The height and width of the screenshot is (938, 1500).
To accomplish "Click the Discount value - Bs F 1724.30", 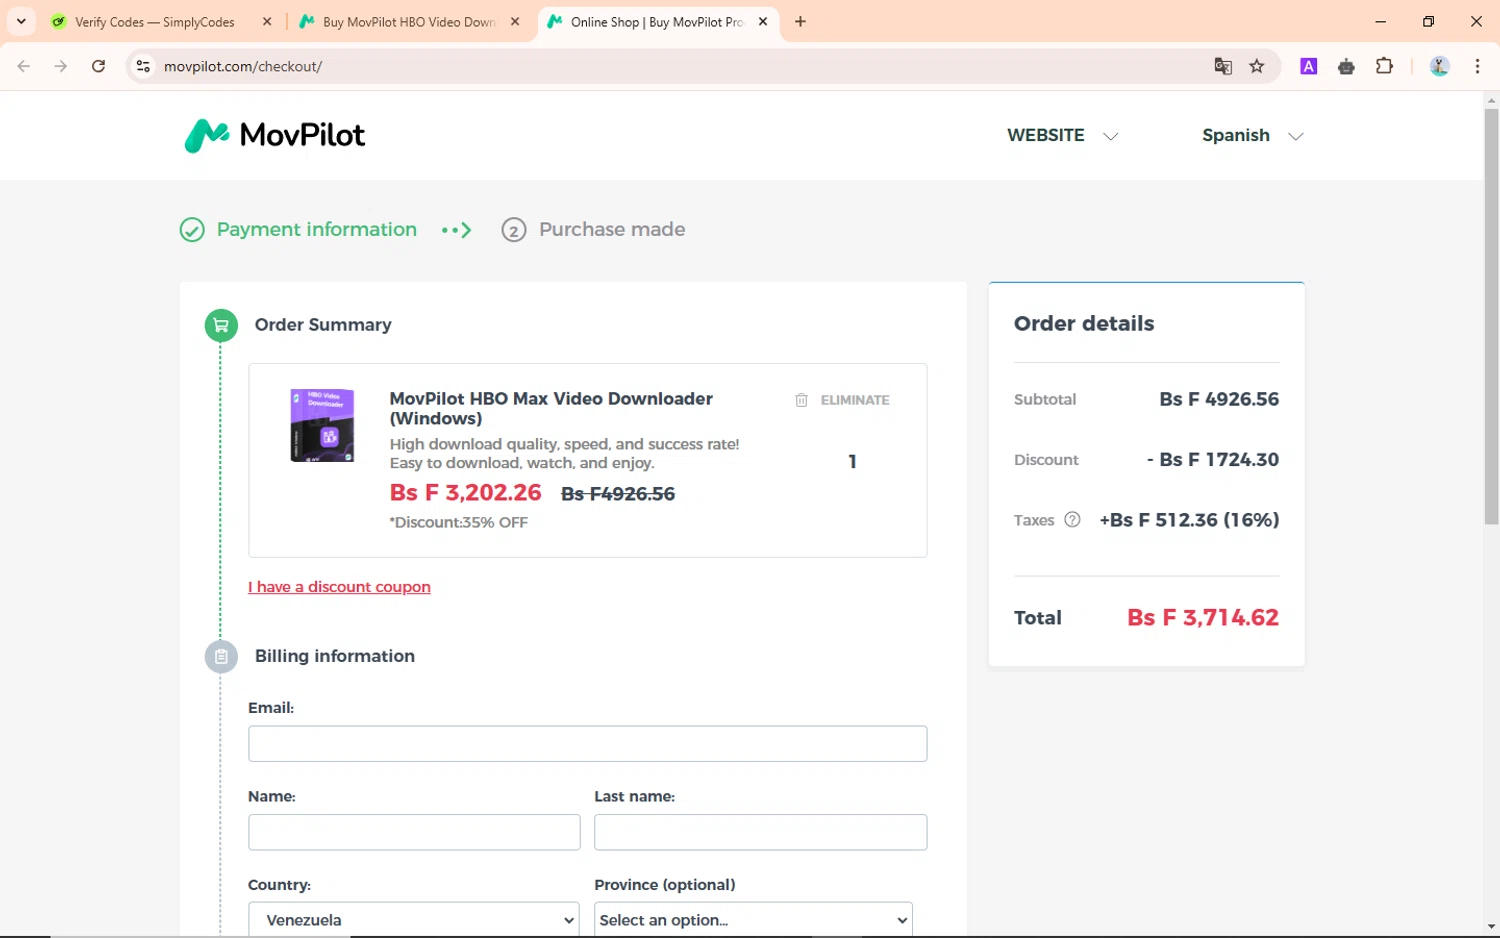I will click(1213, 460).
